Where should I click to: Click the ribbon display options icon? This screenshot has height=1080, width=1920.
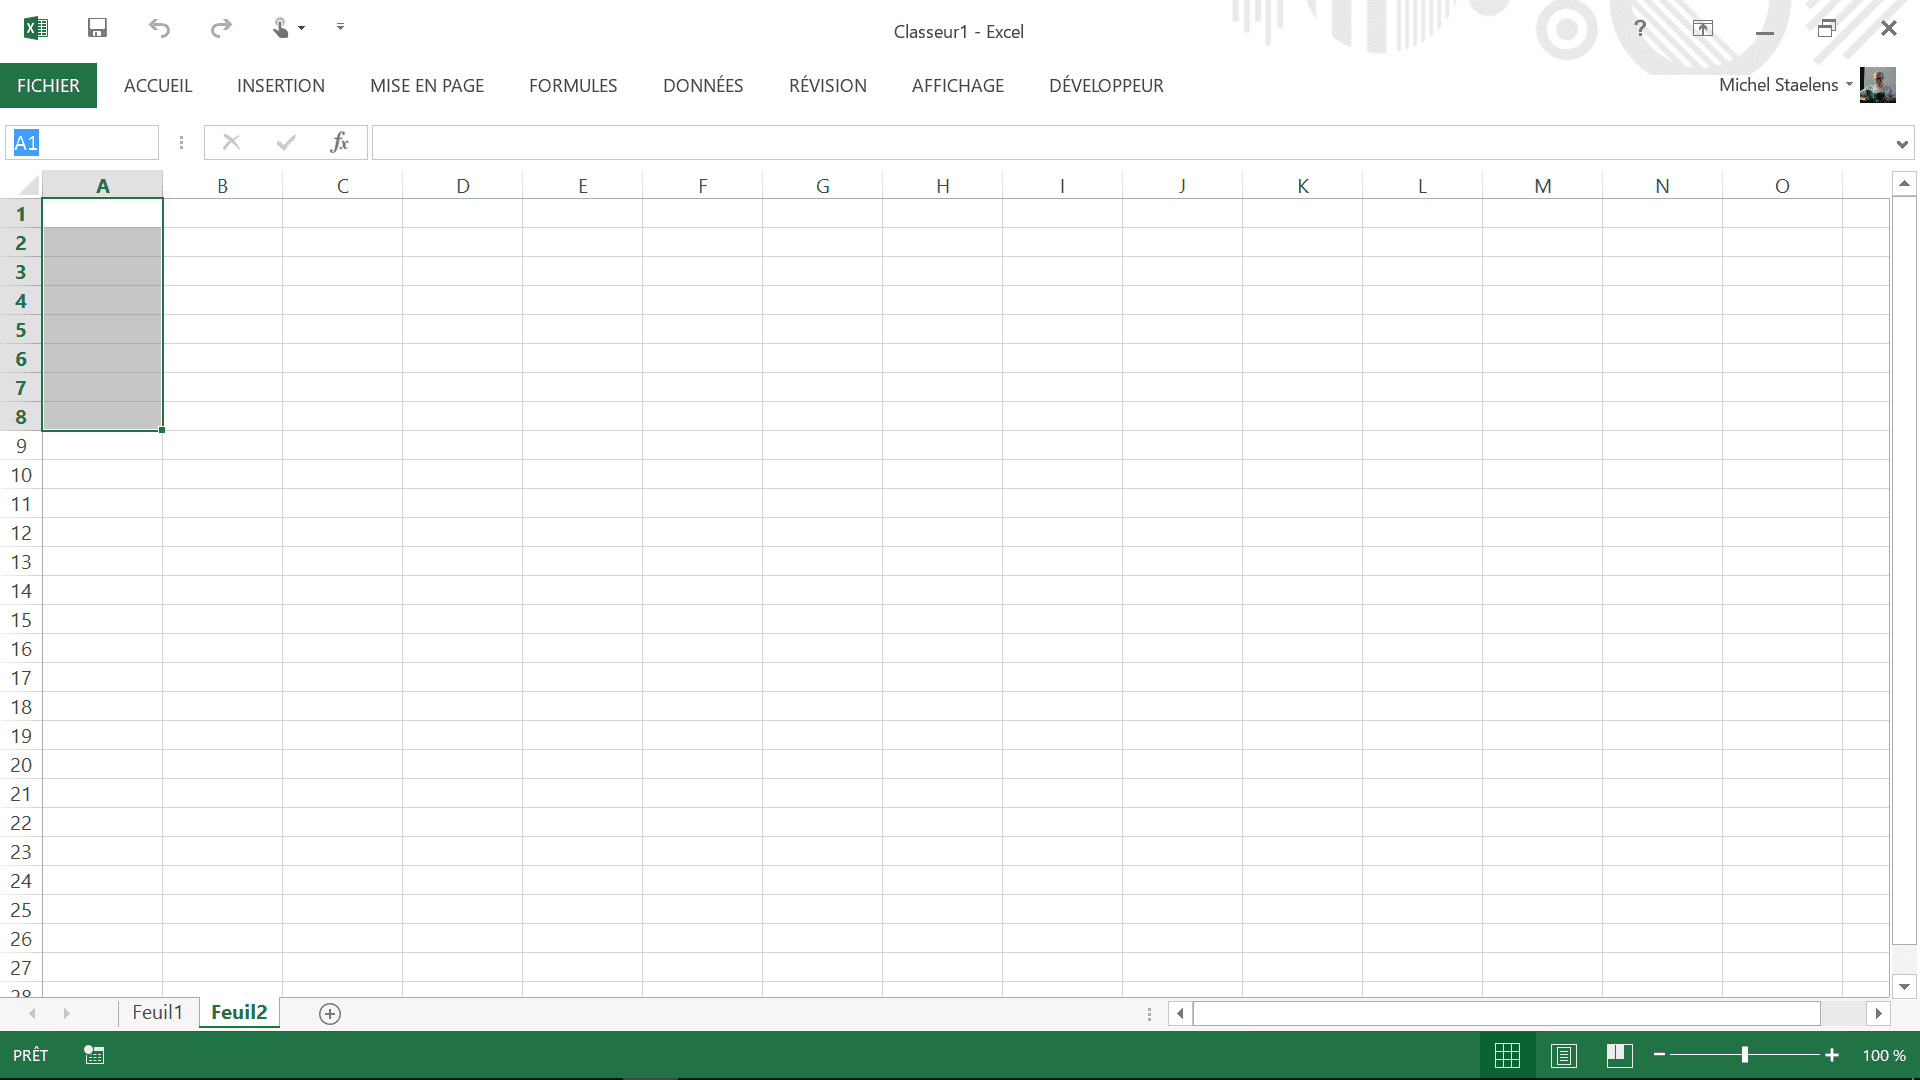pyautogui.click(x=1702, y=28)
